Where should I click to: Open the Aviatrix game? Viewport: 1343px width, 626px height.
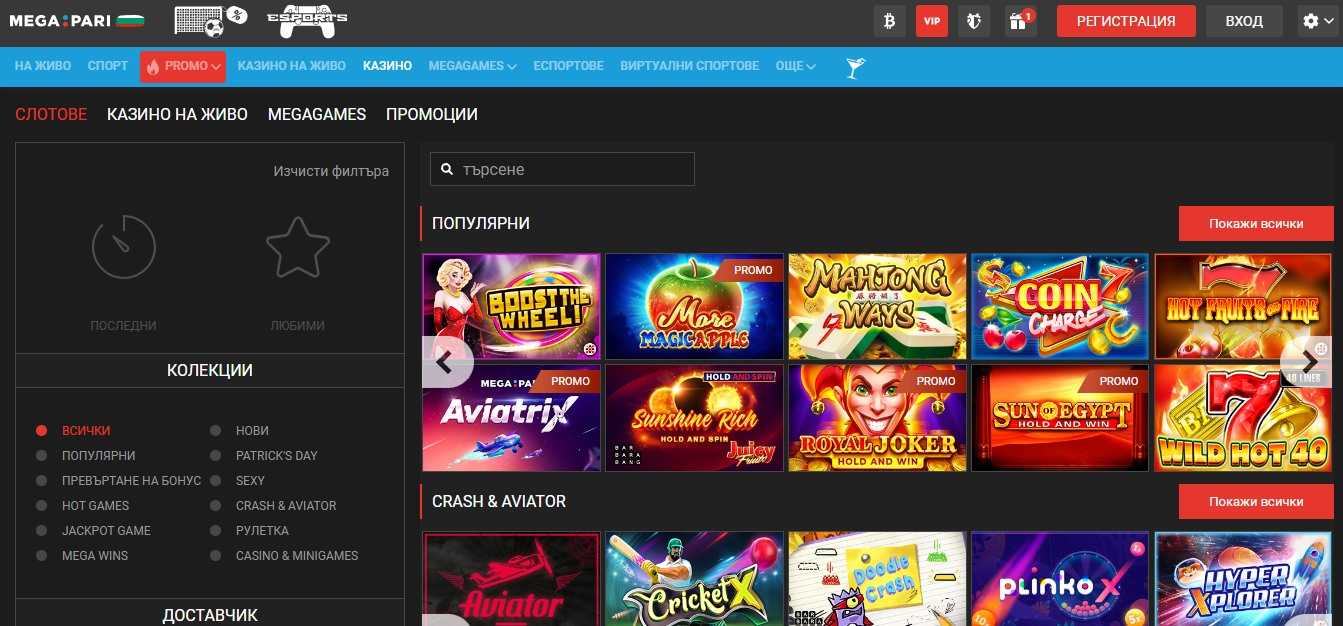click(511, 418)
